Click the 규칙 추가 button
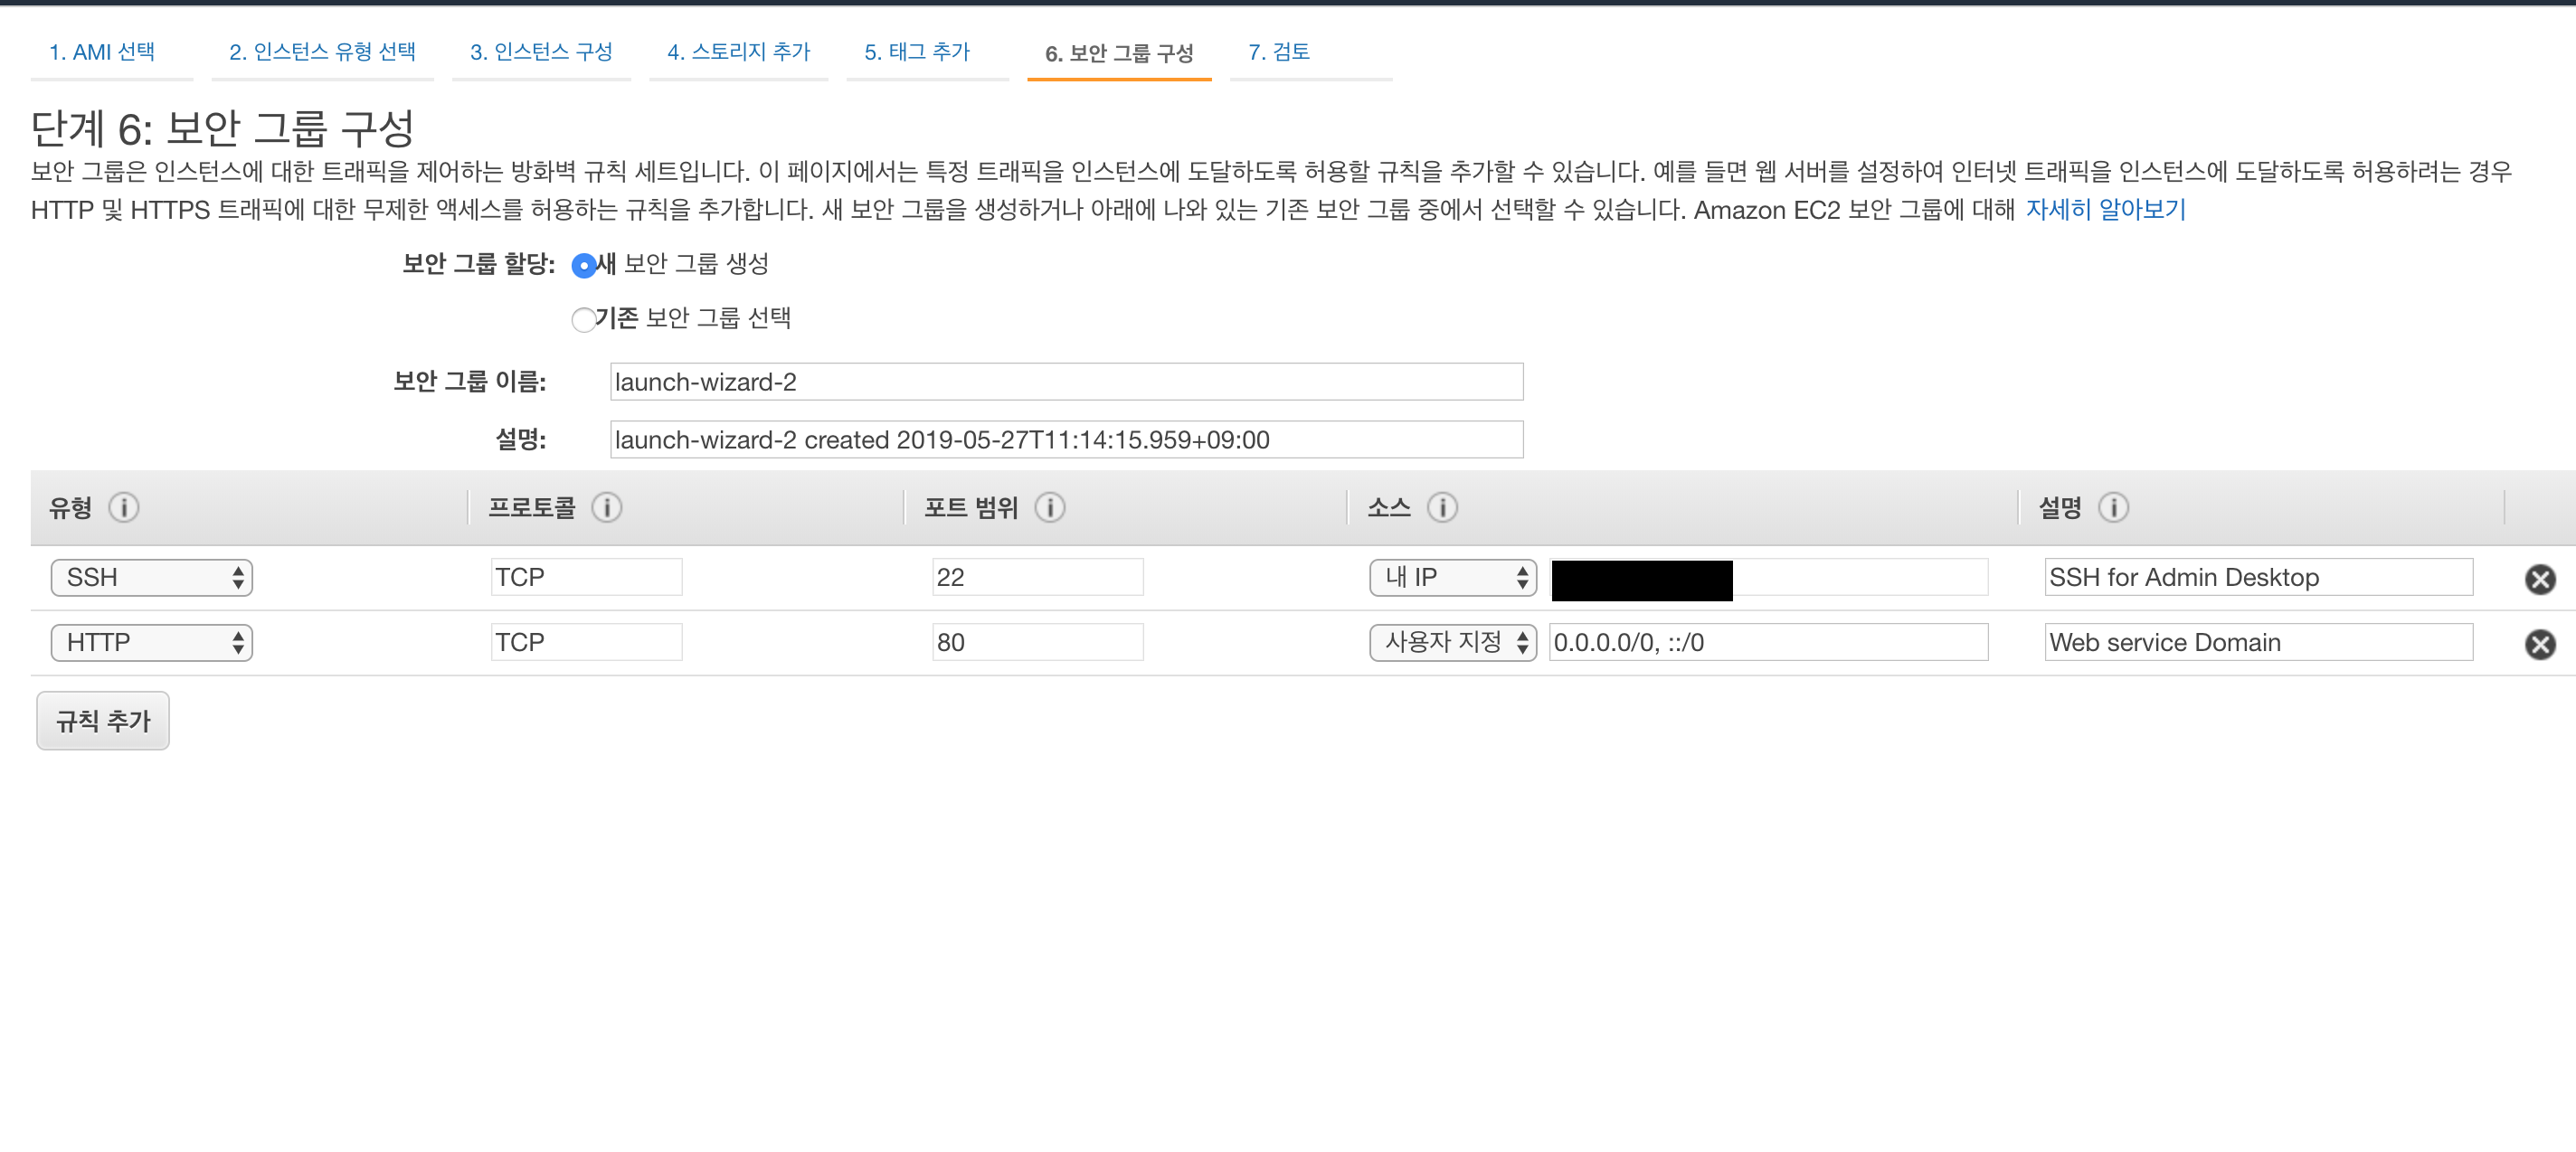The image size is (2576, 1152). point(103,720)
